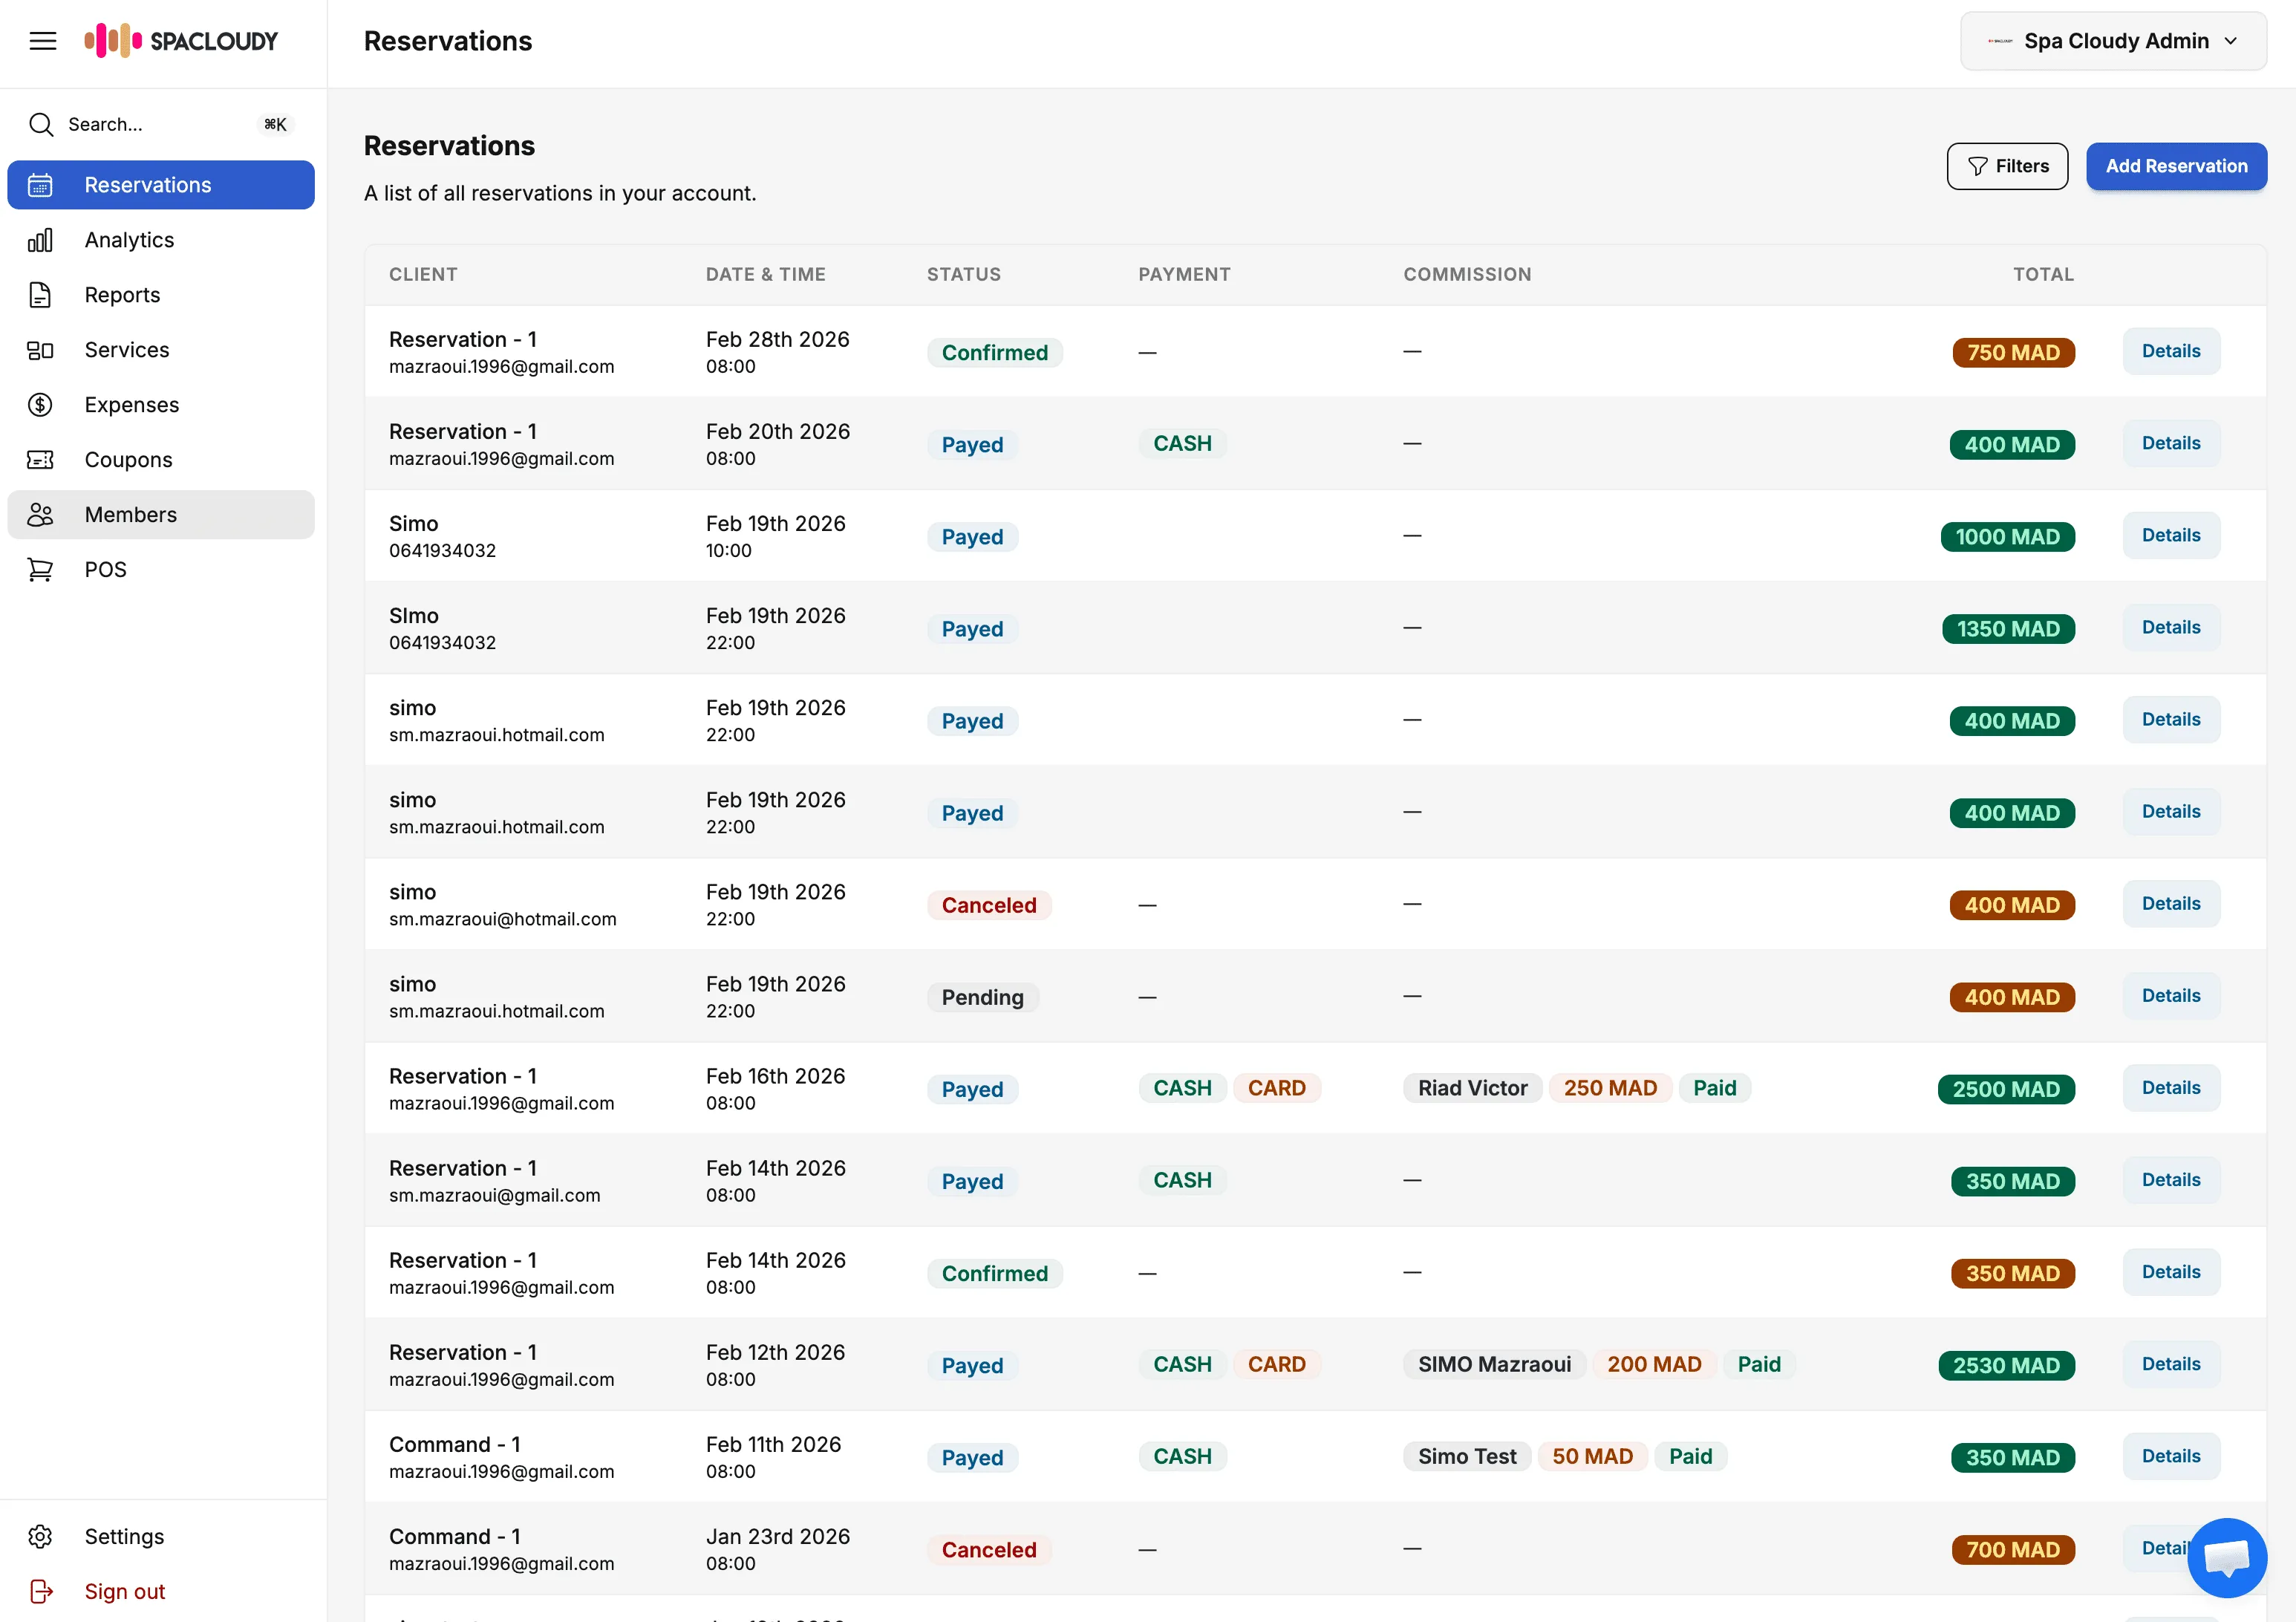Click the SPACLOUDY logo
The image size is (2296, 1622).
[x=181, y=41]
